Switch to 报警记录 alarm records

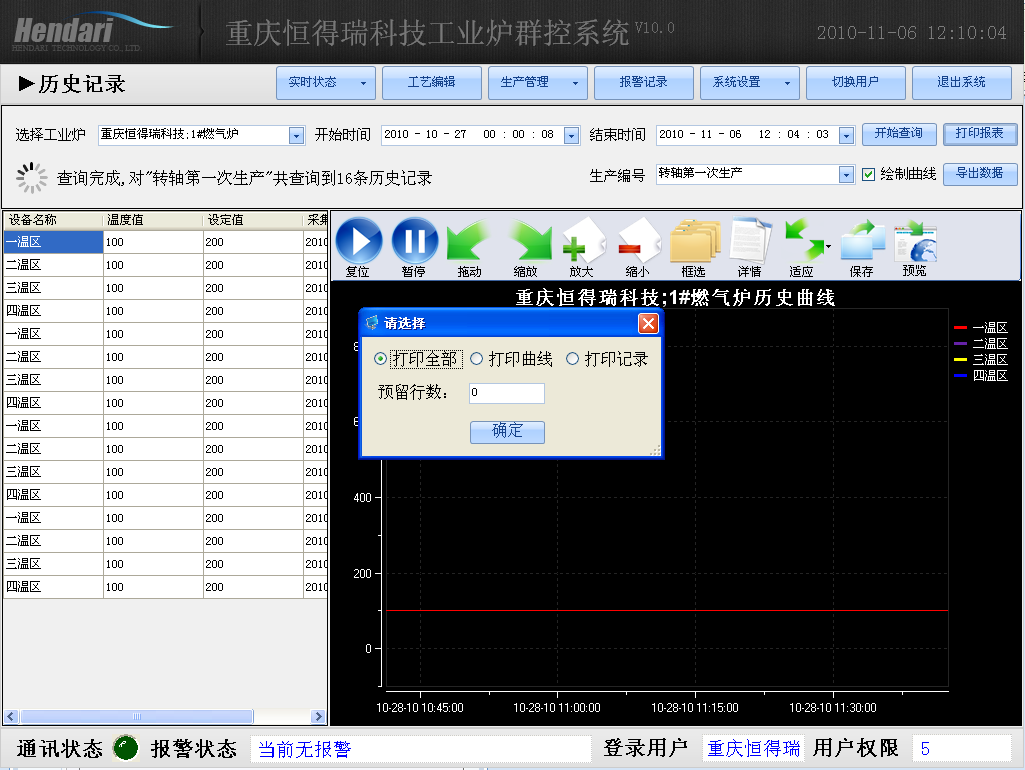(x=643, y=82)
